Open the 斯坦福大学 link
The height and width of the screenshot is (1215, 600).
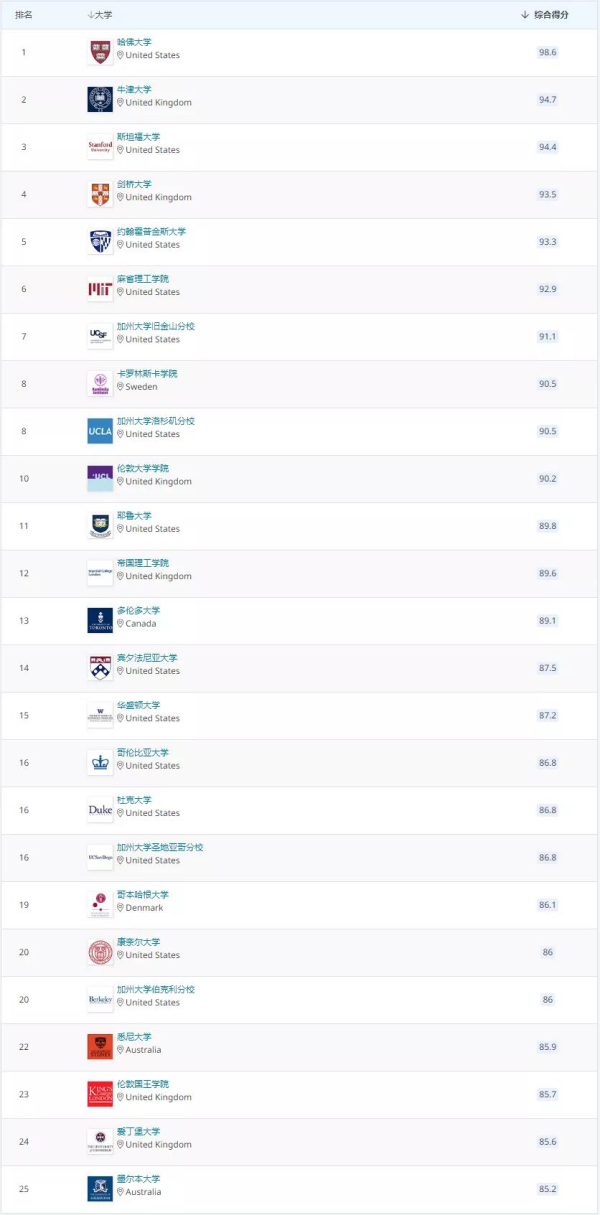[138, 137]
